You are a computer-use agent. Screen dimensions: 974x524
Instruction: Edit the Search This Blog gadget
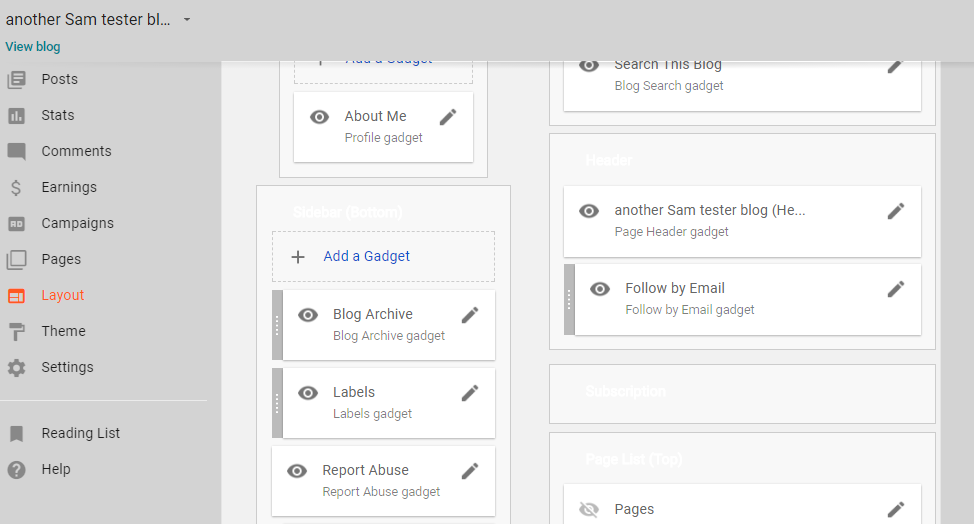click(x=895, y=66)
